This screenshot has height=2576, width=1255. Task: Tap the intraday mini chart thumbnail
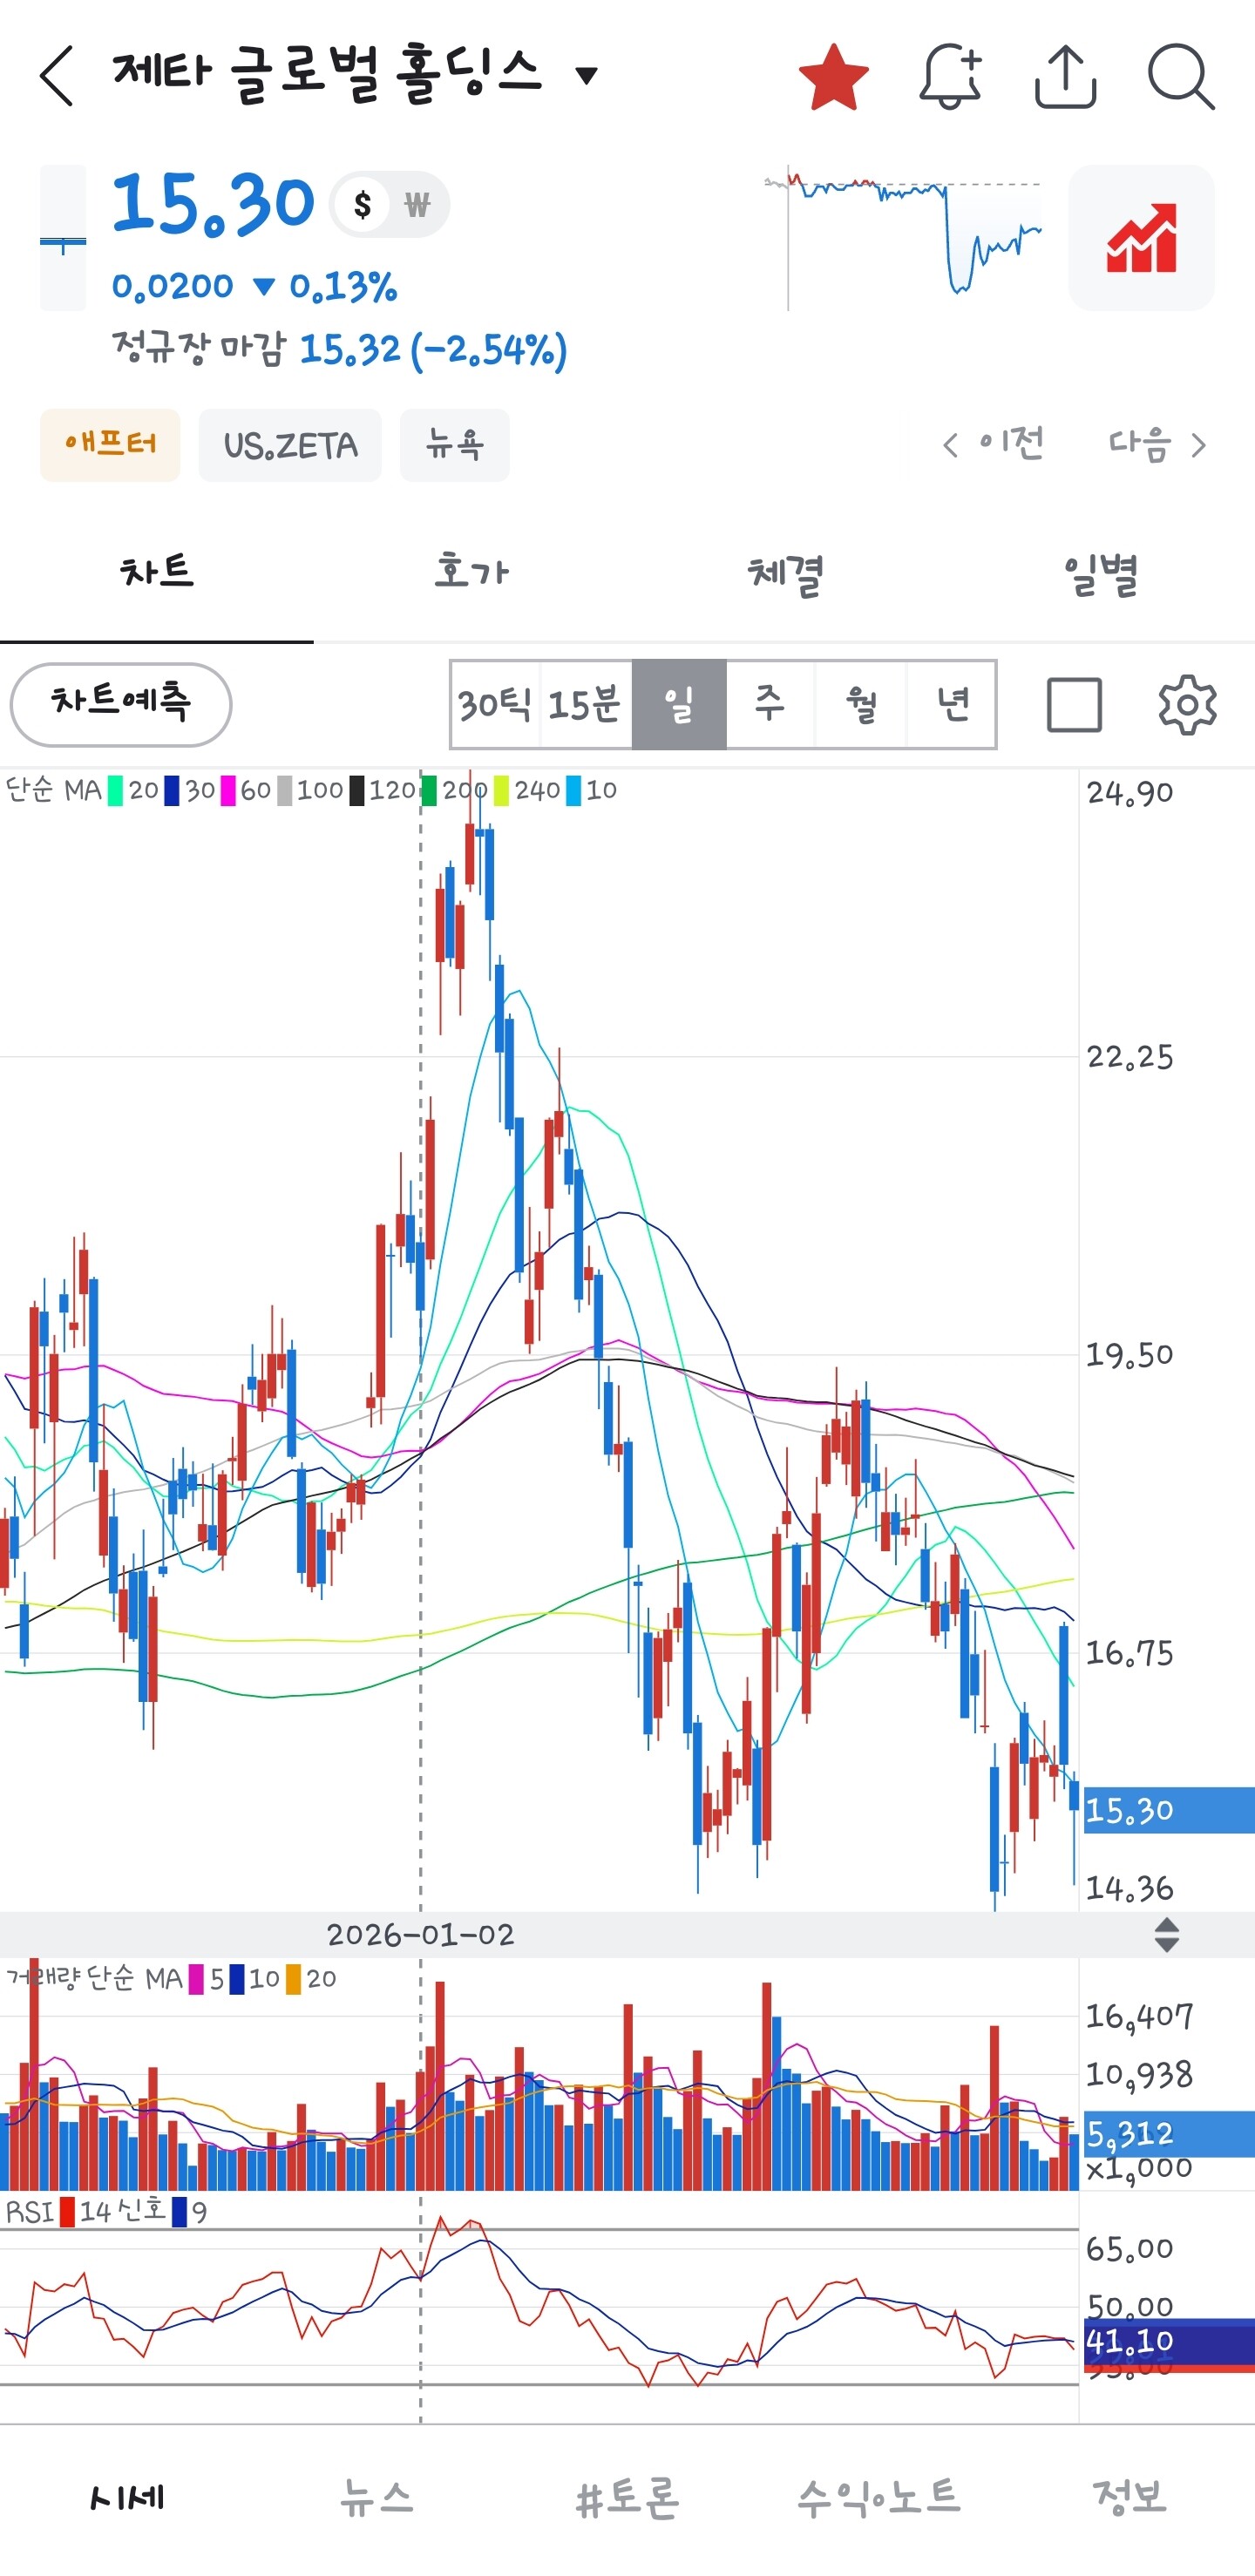click(903, 238)
